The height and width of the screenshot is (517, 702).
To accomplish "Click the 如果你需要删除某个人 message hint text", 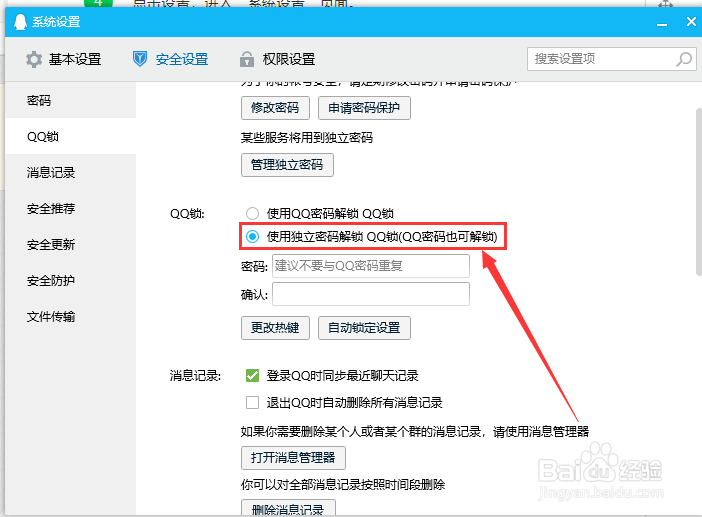I will click(415, 432).
